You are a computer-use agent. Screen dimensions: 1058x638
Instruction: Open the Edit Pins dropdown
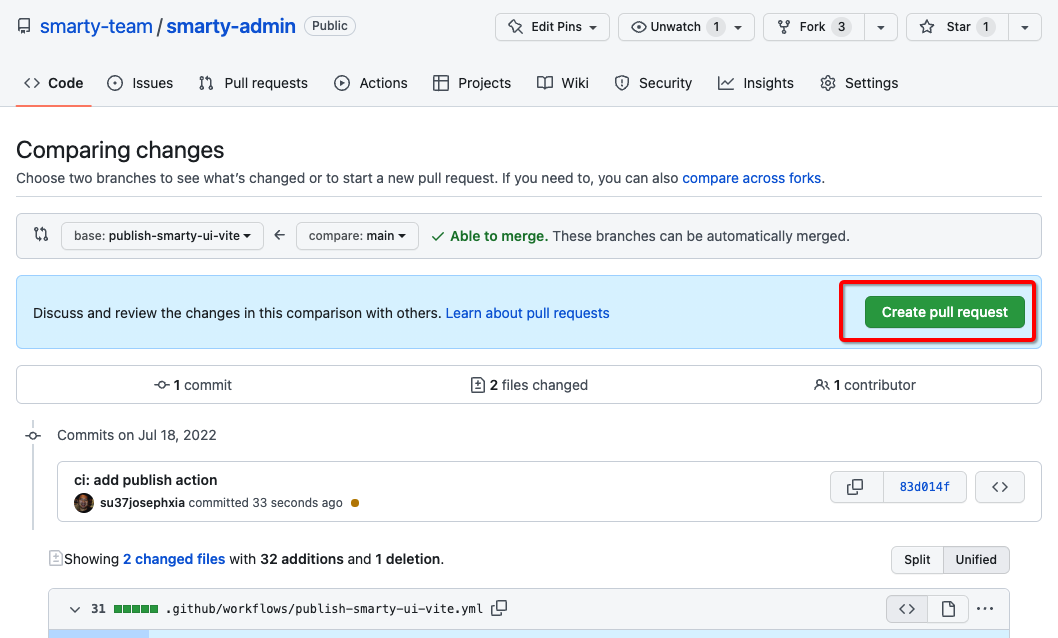[x=553, y=27]
